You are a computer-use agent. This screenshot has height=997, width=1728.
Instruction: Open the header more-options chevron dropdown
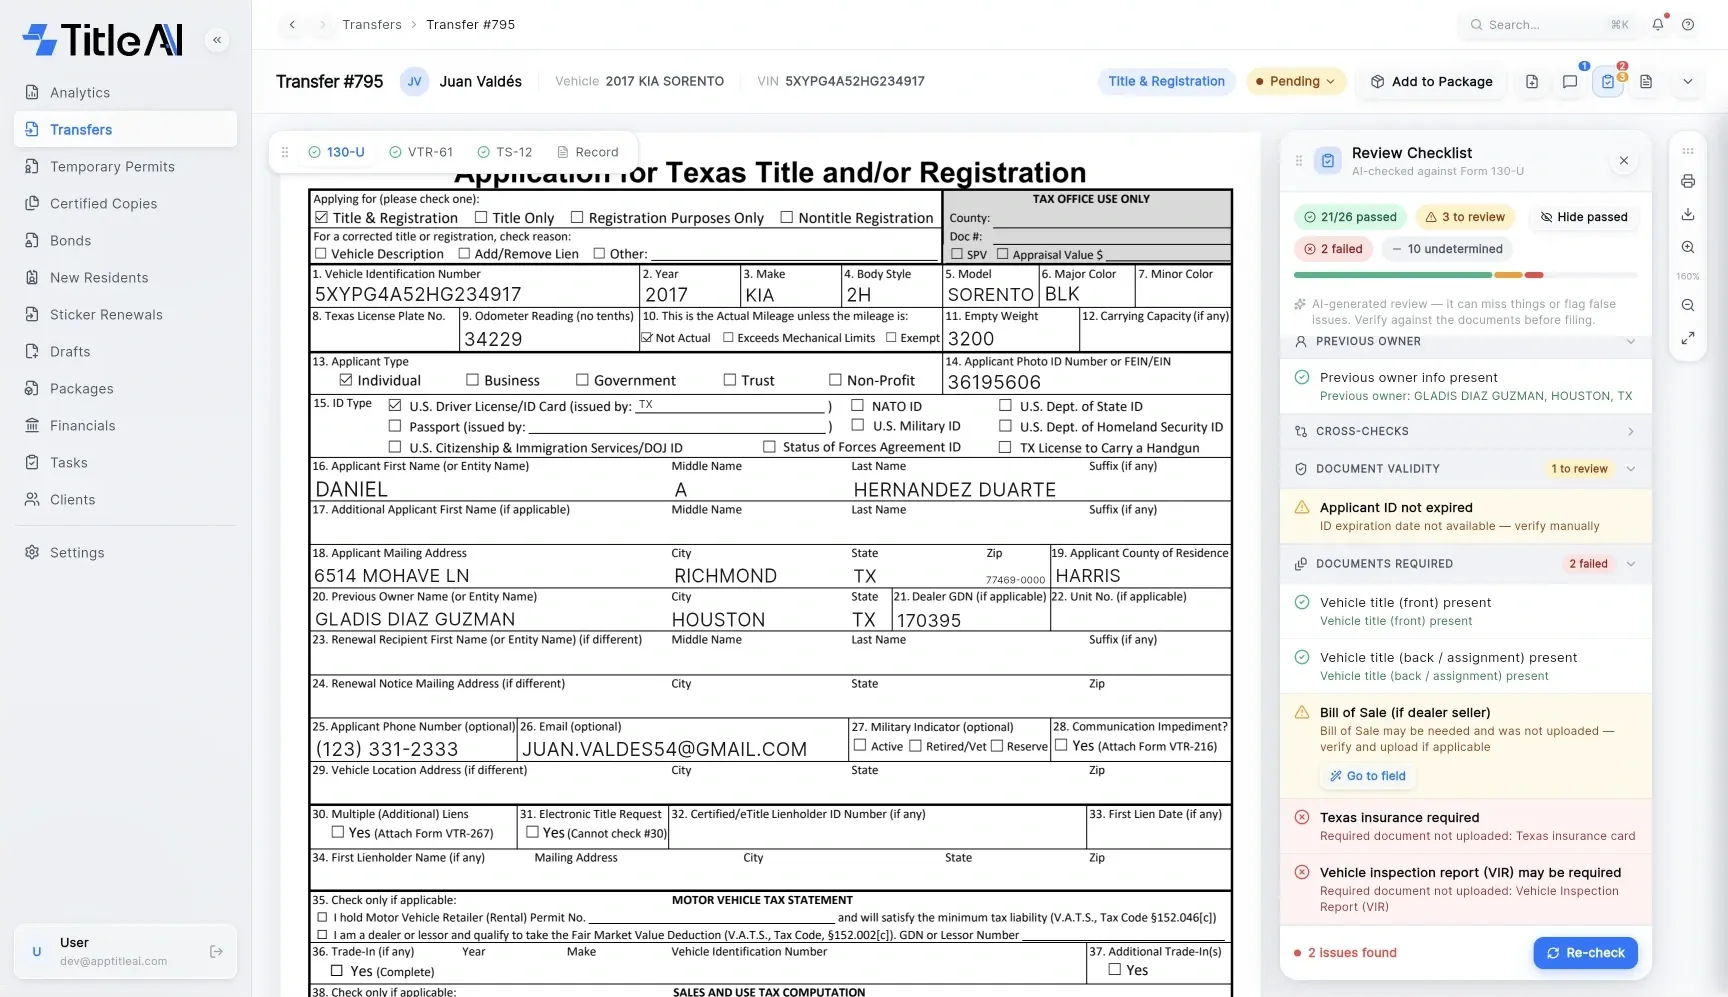tap(1688, 82)
